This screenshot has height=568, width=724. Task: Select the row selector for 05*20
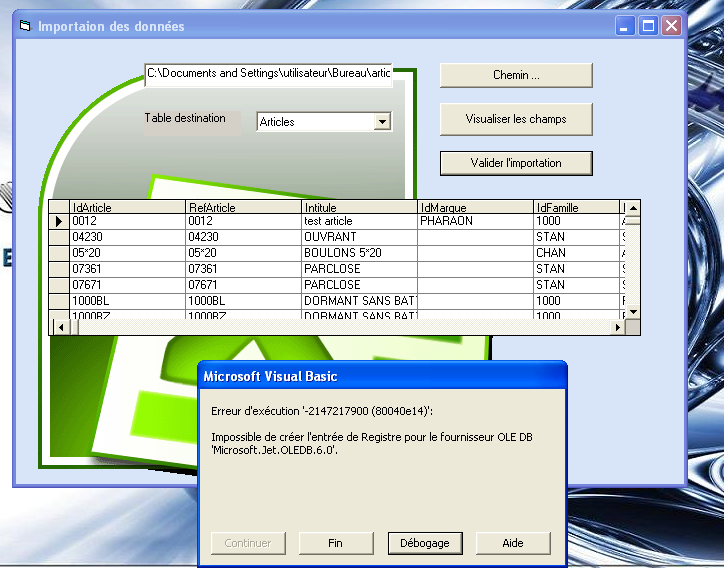pyautogui.click(x=59, y=253)
